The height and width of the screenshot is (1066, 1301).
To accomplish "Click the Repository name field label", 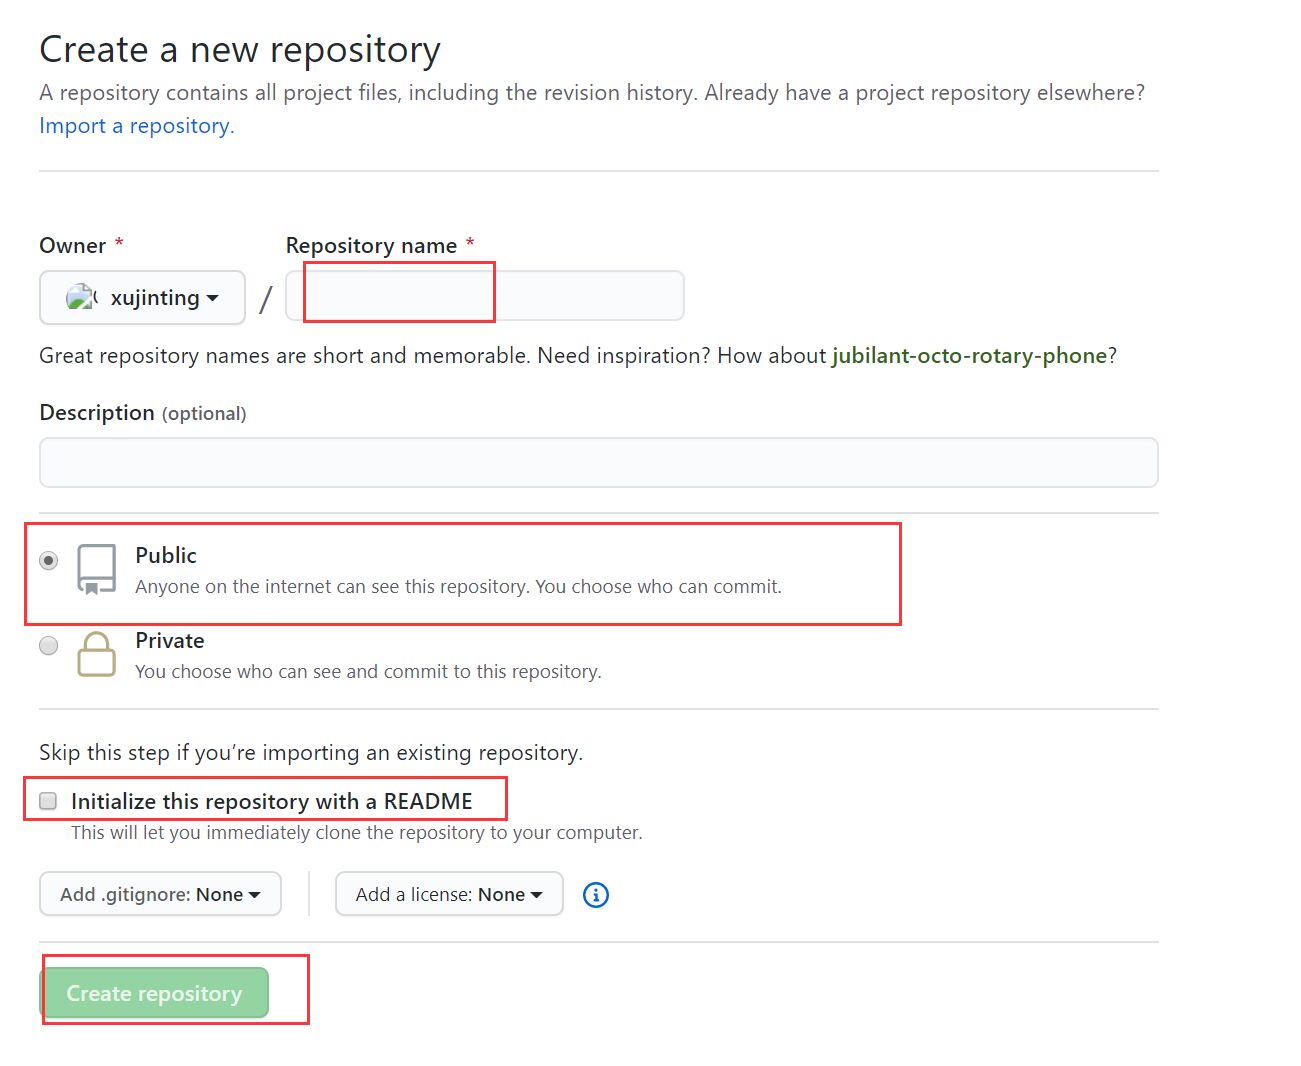I will point(371,246).
